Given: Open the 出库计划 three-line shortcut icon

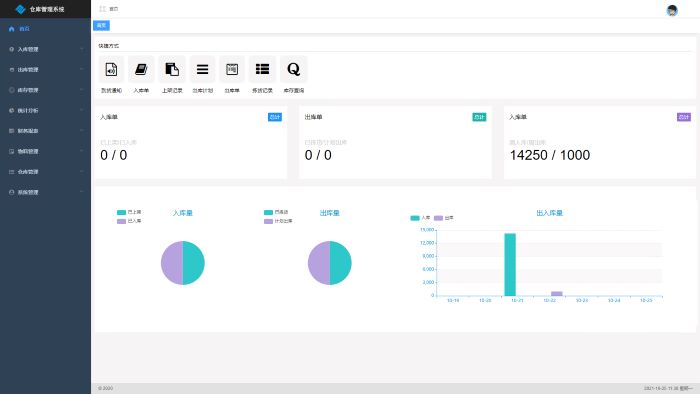Looking at the screenshot, I should (202, 70).
